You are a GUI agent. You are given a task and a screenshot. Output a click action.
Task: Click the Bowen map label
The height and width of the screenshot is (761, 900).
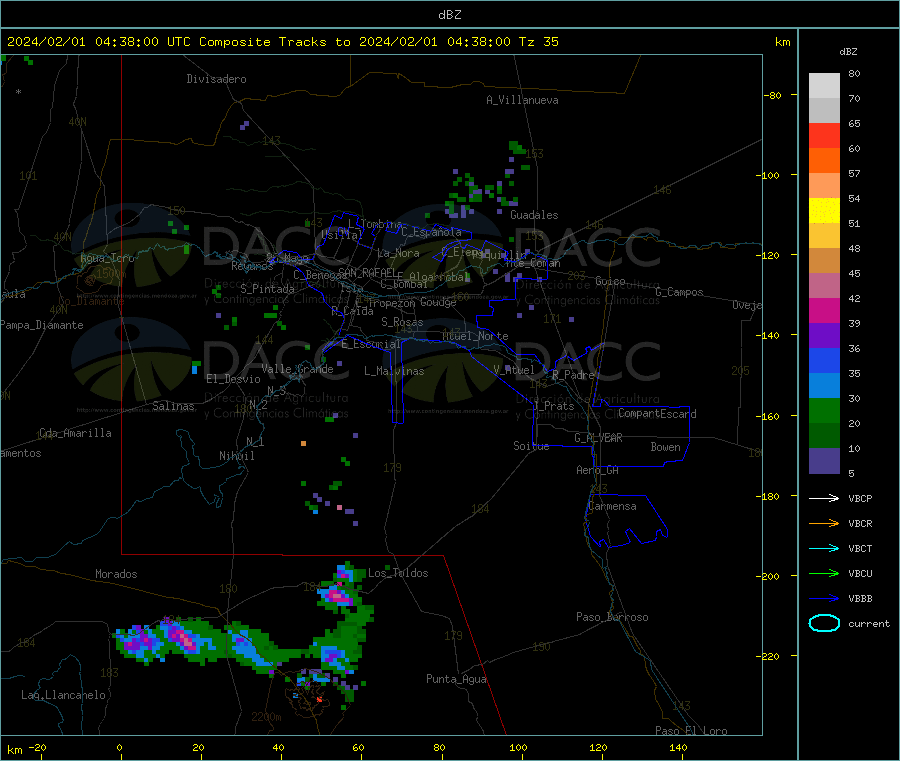666,447
